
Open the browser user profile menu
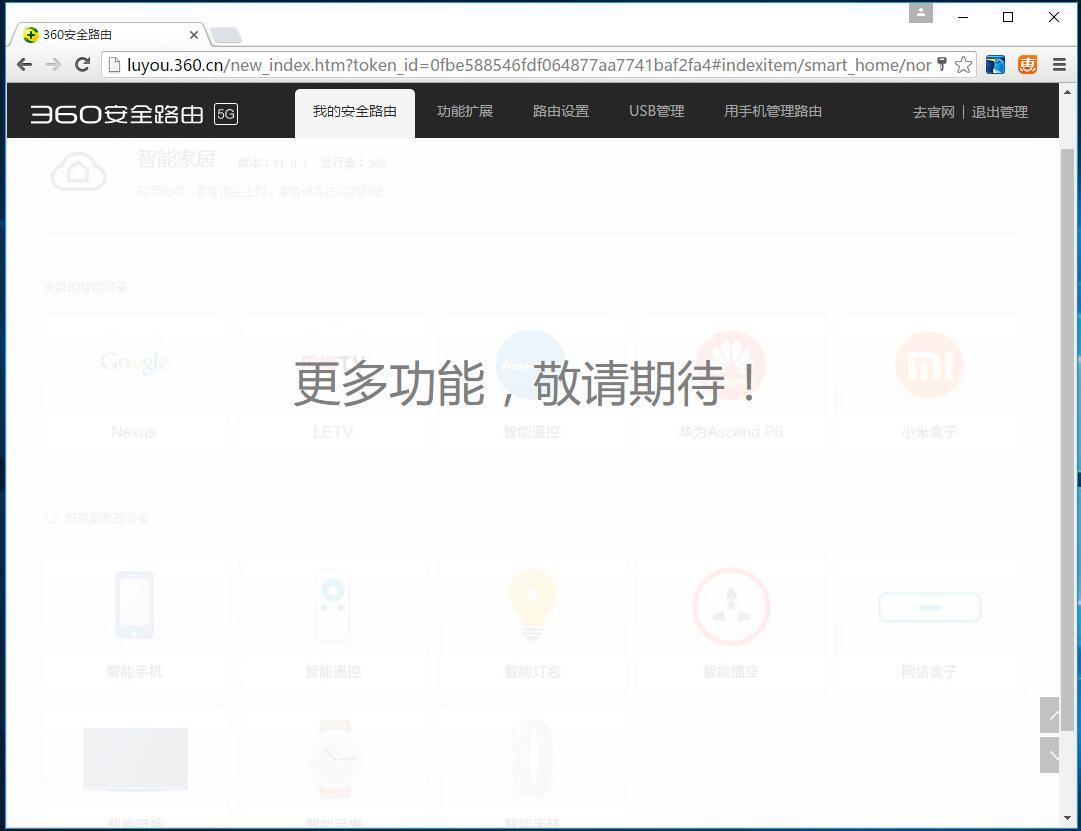pos(920,13)
